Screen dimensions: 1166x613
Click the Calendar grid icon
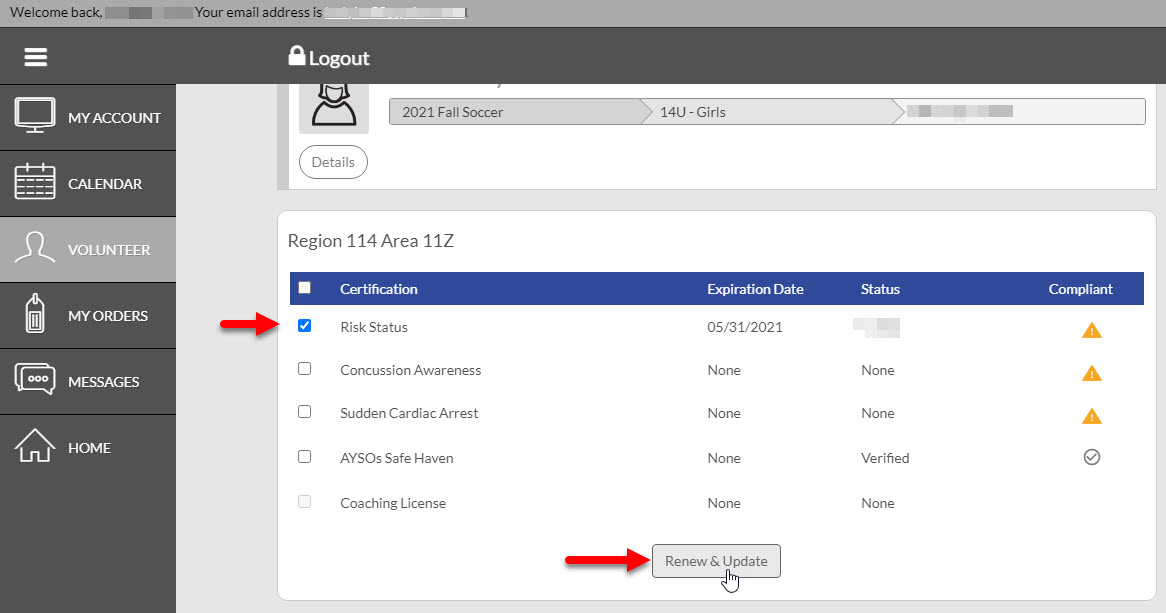tap(34, 182)
